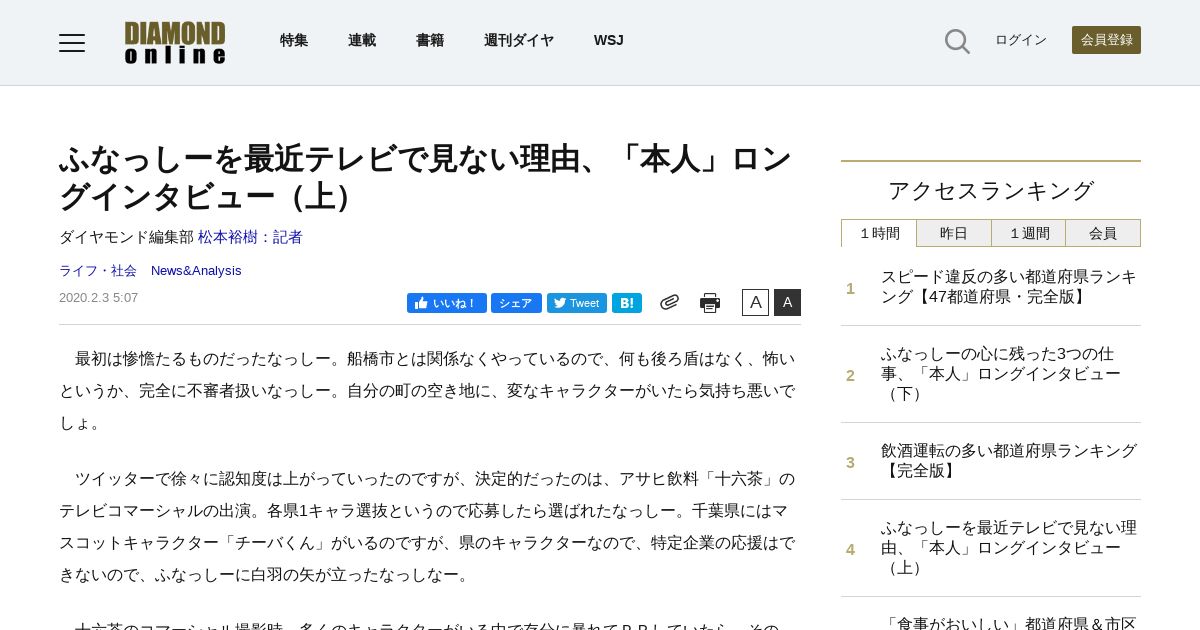Screen dimensions: 1200x630
Task: Open the 書籍 menu
Action: click(x=430, y=40)
